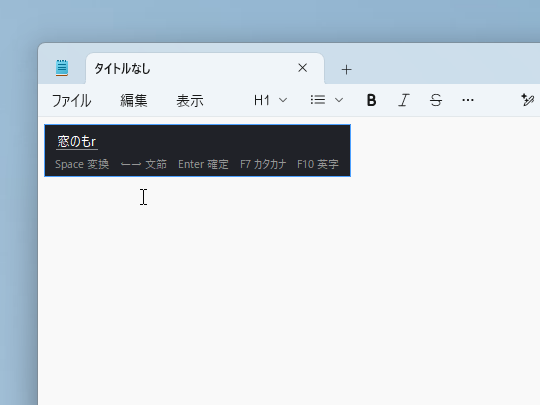Add a new tab with plus button

click(x=346, y=70)
